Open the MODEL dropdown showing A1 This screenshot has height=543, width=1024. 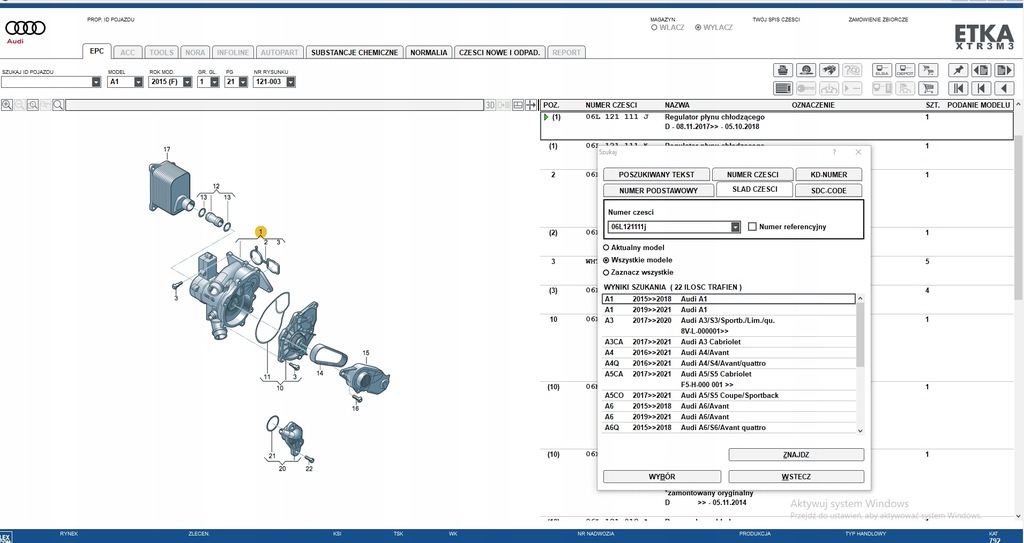pos(138,82)
